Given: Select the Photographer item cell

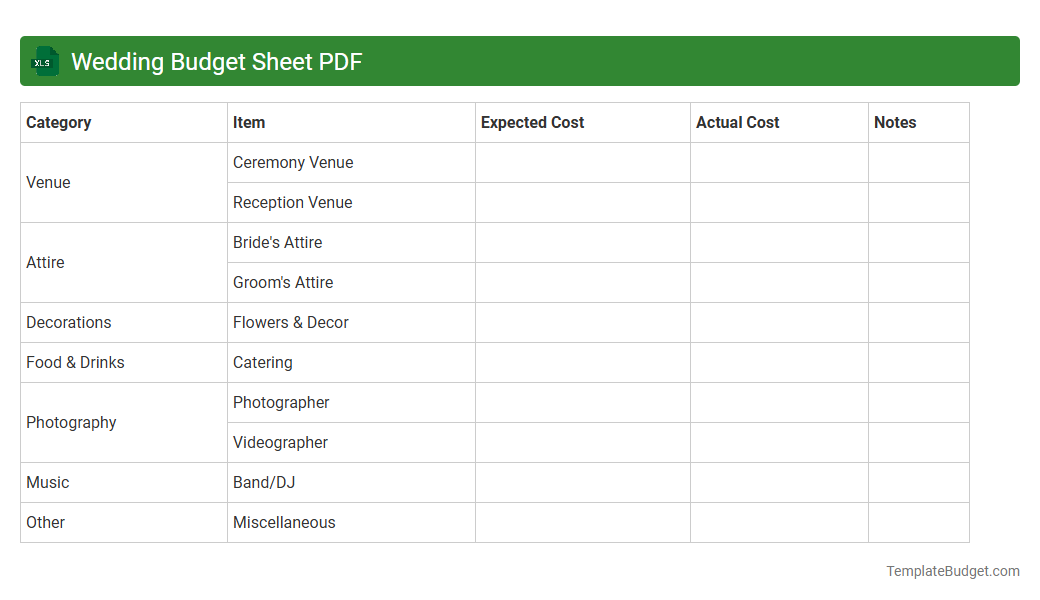Looking at the screenshot, I should (x=281, y=402).
